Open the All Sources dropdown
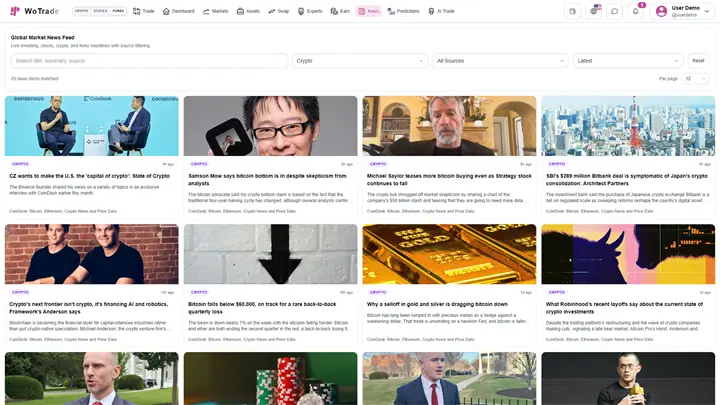Image resolution: width=720 pixels, height=405 pixels. click(x=500, y=61)
